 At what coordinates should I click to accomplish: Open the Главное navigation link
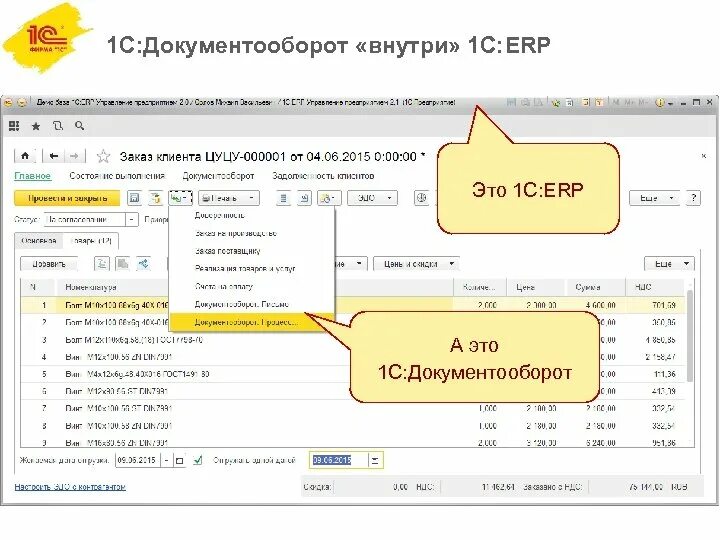[32, 176]
